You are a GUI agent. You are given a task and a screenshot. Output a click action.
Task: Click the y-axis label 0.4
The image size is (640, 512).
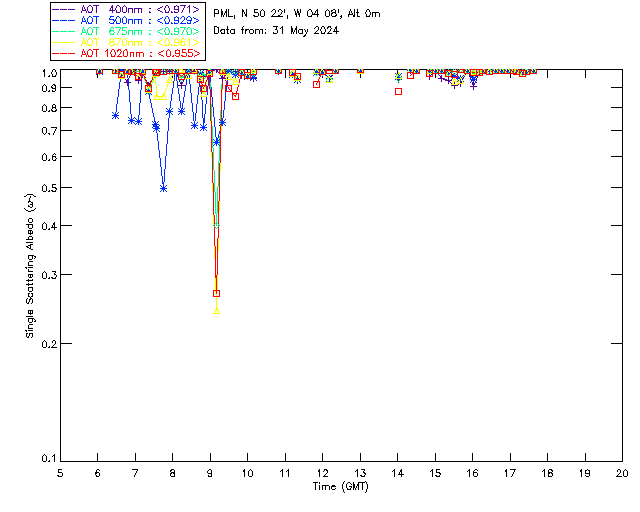tap(49, 226)
